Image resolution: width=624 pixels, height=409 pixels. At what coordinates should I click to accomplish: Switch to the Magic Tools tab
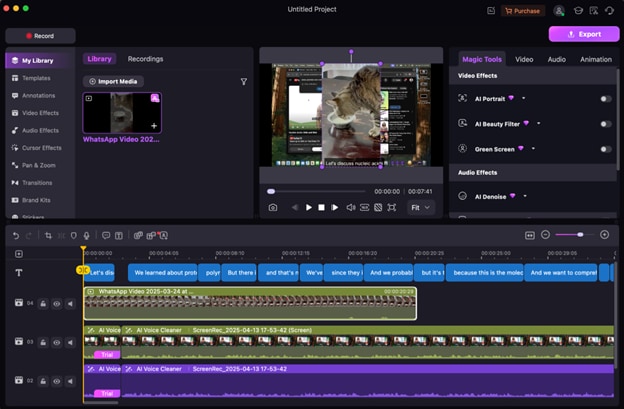[x=482, y=59]
